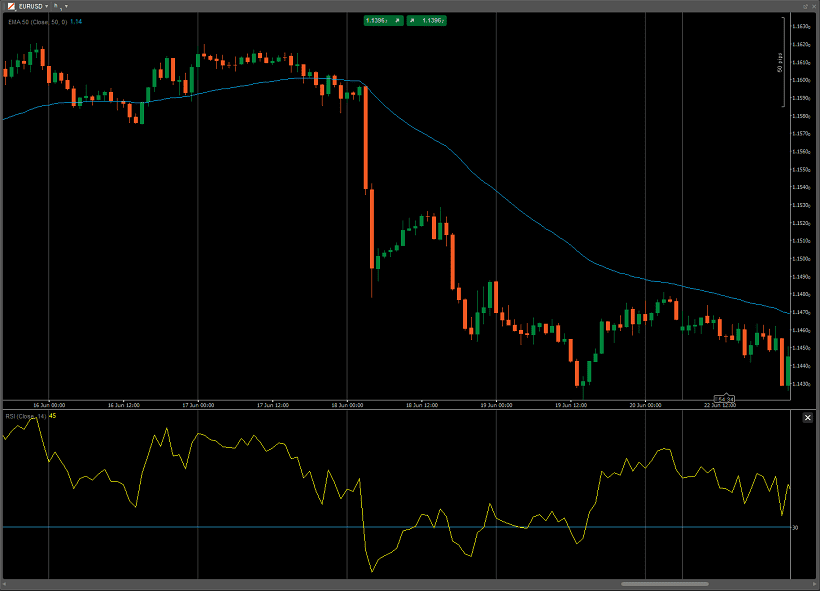Click the 20 Jun 00:00 time axis label

[x=645, y=405]
